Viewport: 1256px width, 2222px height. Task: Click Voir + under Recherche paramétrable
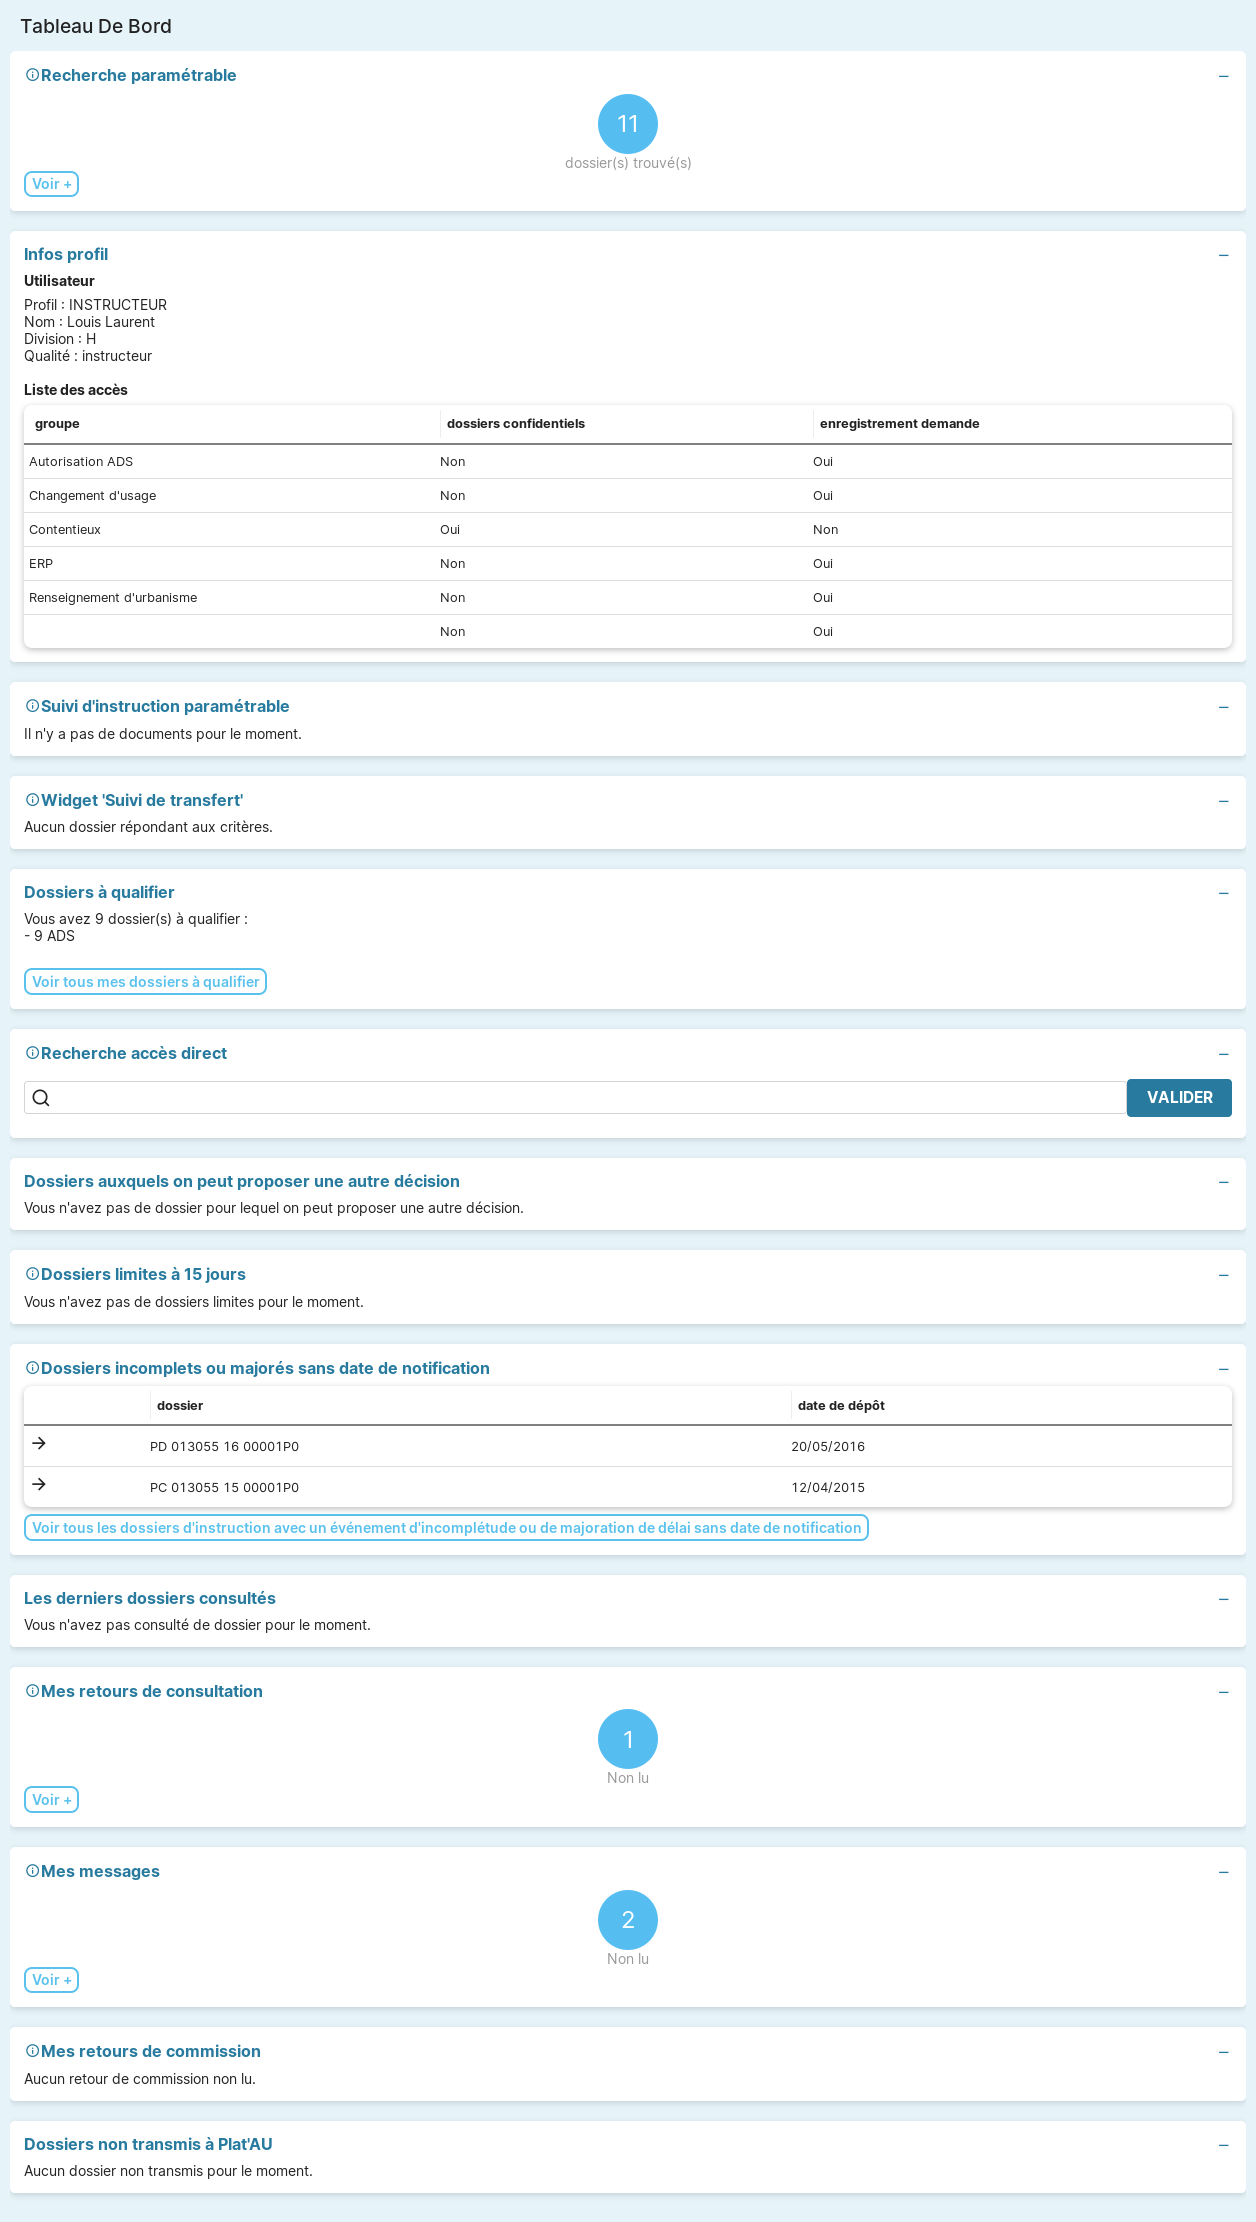51,184
